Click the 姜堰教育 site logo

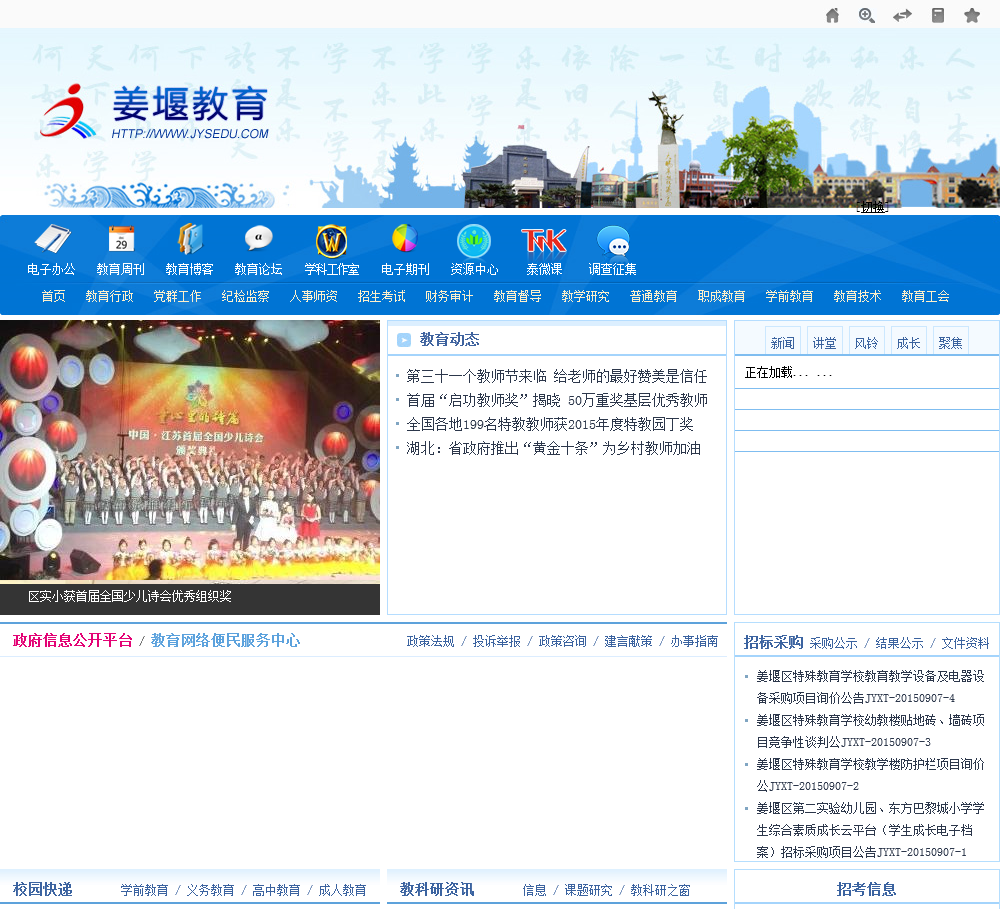point(155,113)
